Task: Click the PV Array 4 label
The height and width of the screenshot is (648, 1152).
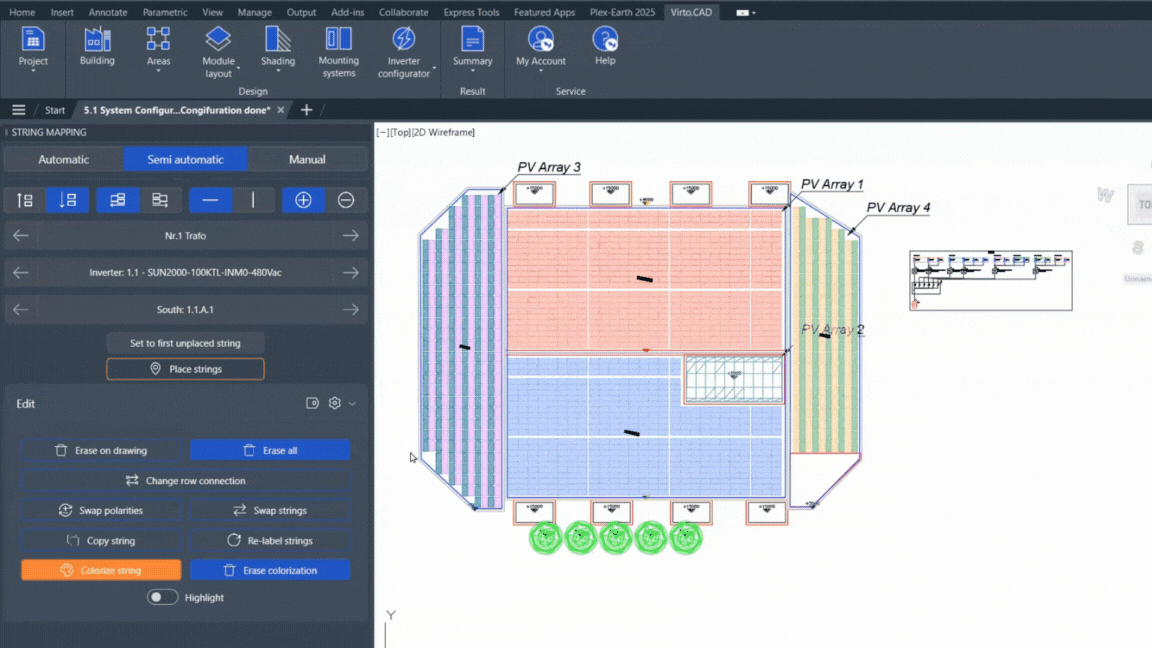Action: click(898, 208)
